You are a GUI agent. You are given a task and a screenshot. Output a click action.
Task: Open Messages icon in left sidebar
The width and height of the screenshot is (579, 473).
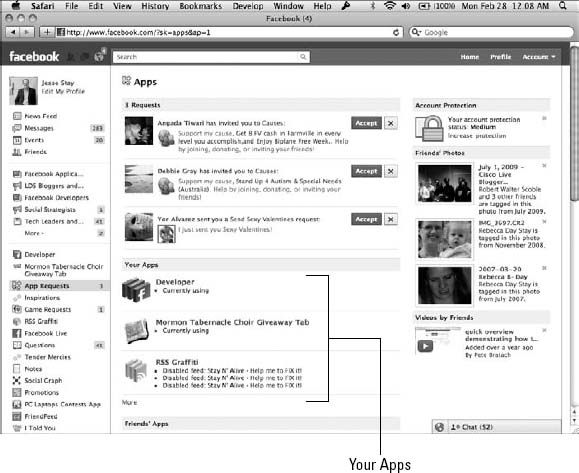pyautogui.click(x=17, y=128)
